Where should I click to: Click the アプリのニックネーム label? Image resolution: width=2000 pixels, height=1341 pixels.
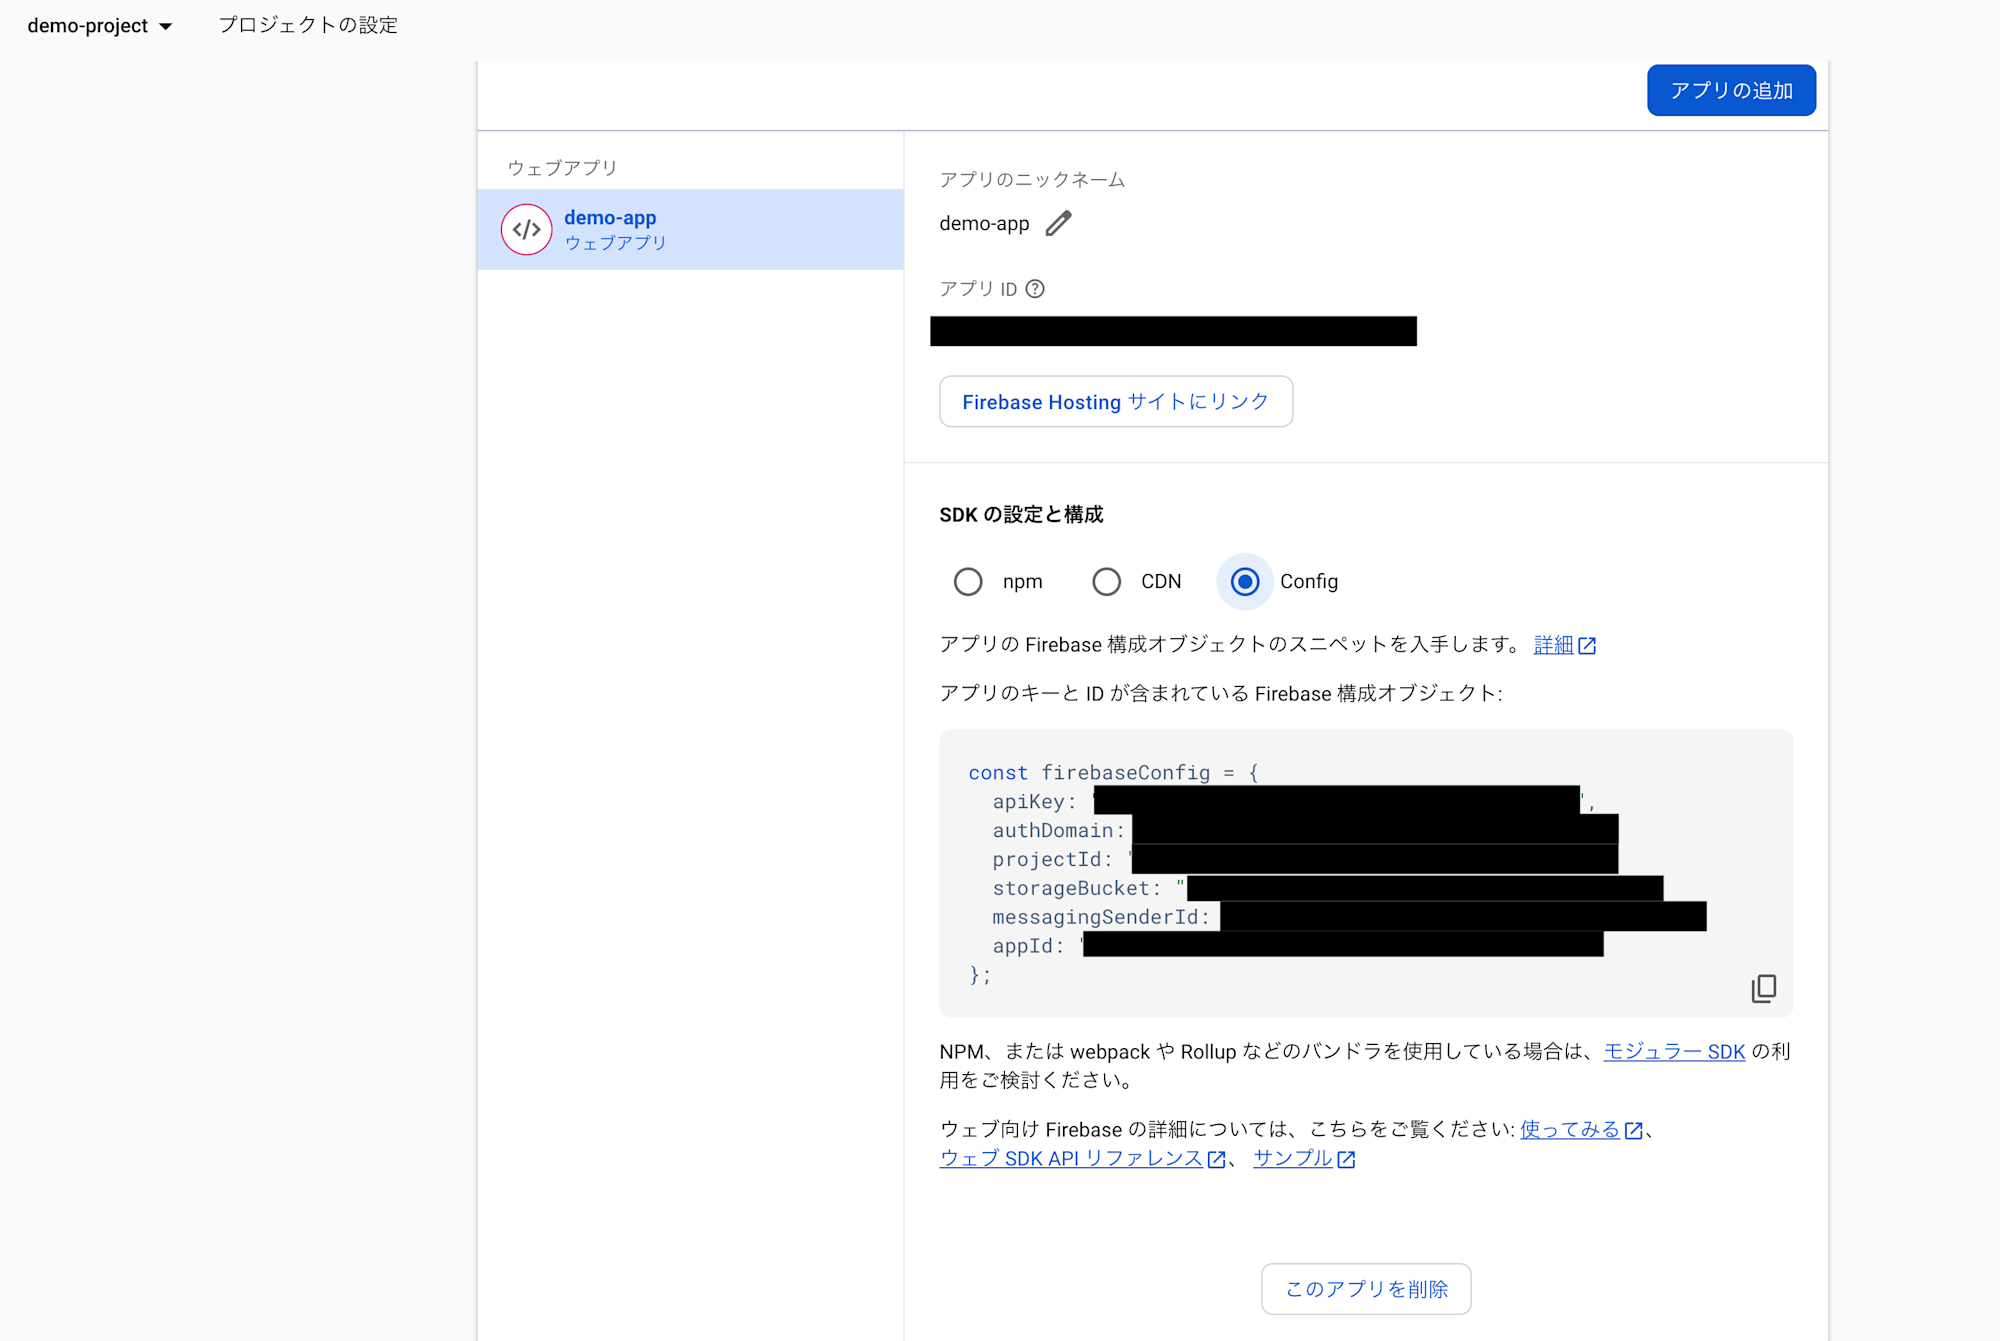click(x=1032, y=180)
